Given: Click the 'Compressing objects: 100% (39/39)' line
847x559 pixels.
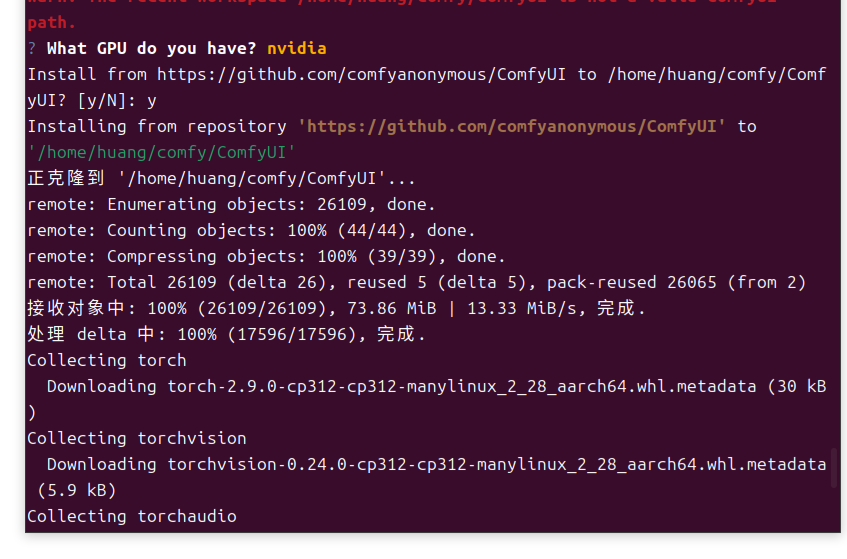Looking at the screenshot, I should coord(266,256).
